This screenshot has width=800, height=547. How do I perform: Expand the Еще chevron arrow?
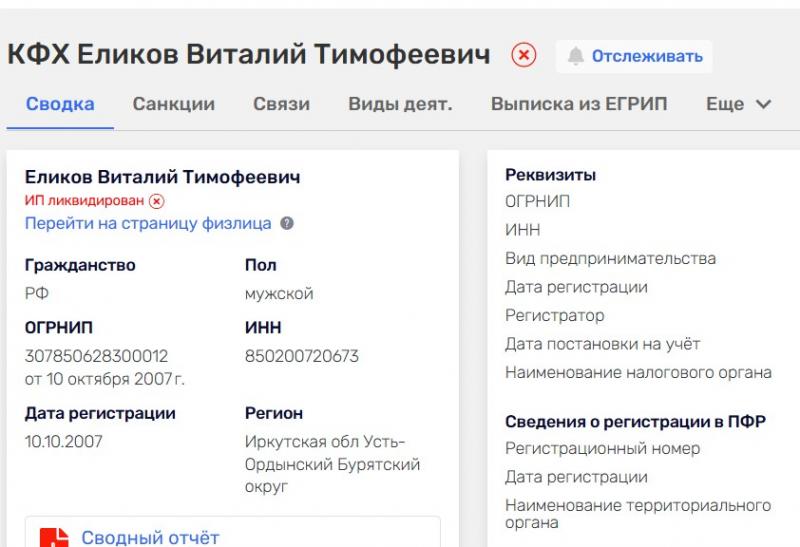(x=763, y=104)
